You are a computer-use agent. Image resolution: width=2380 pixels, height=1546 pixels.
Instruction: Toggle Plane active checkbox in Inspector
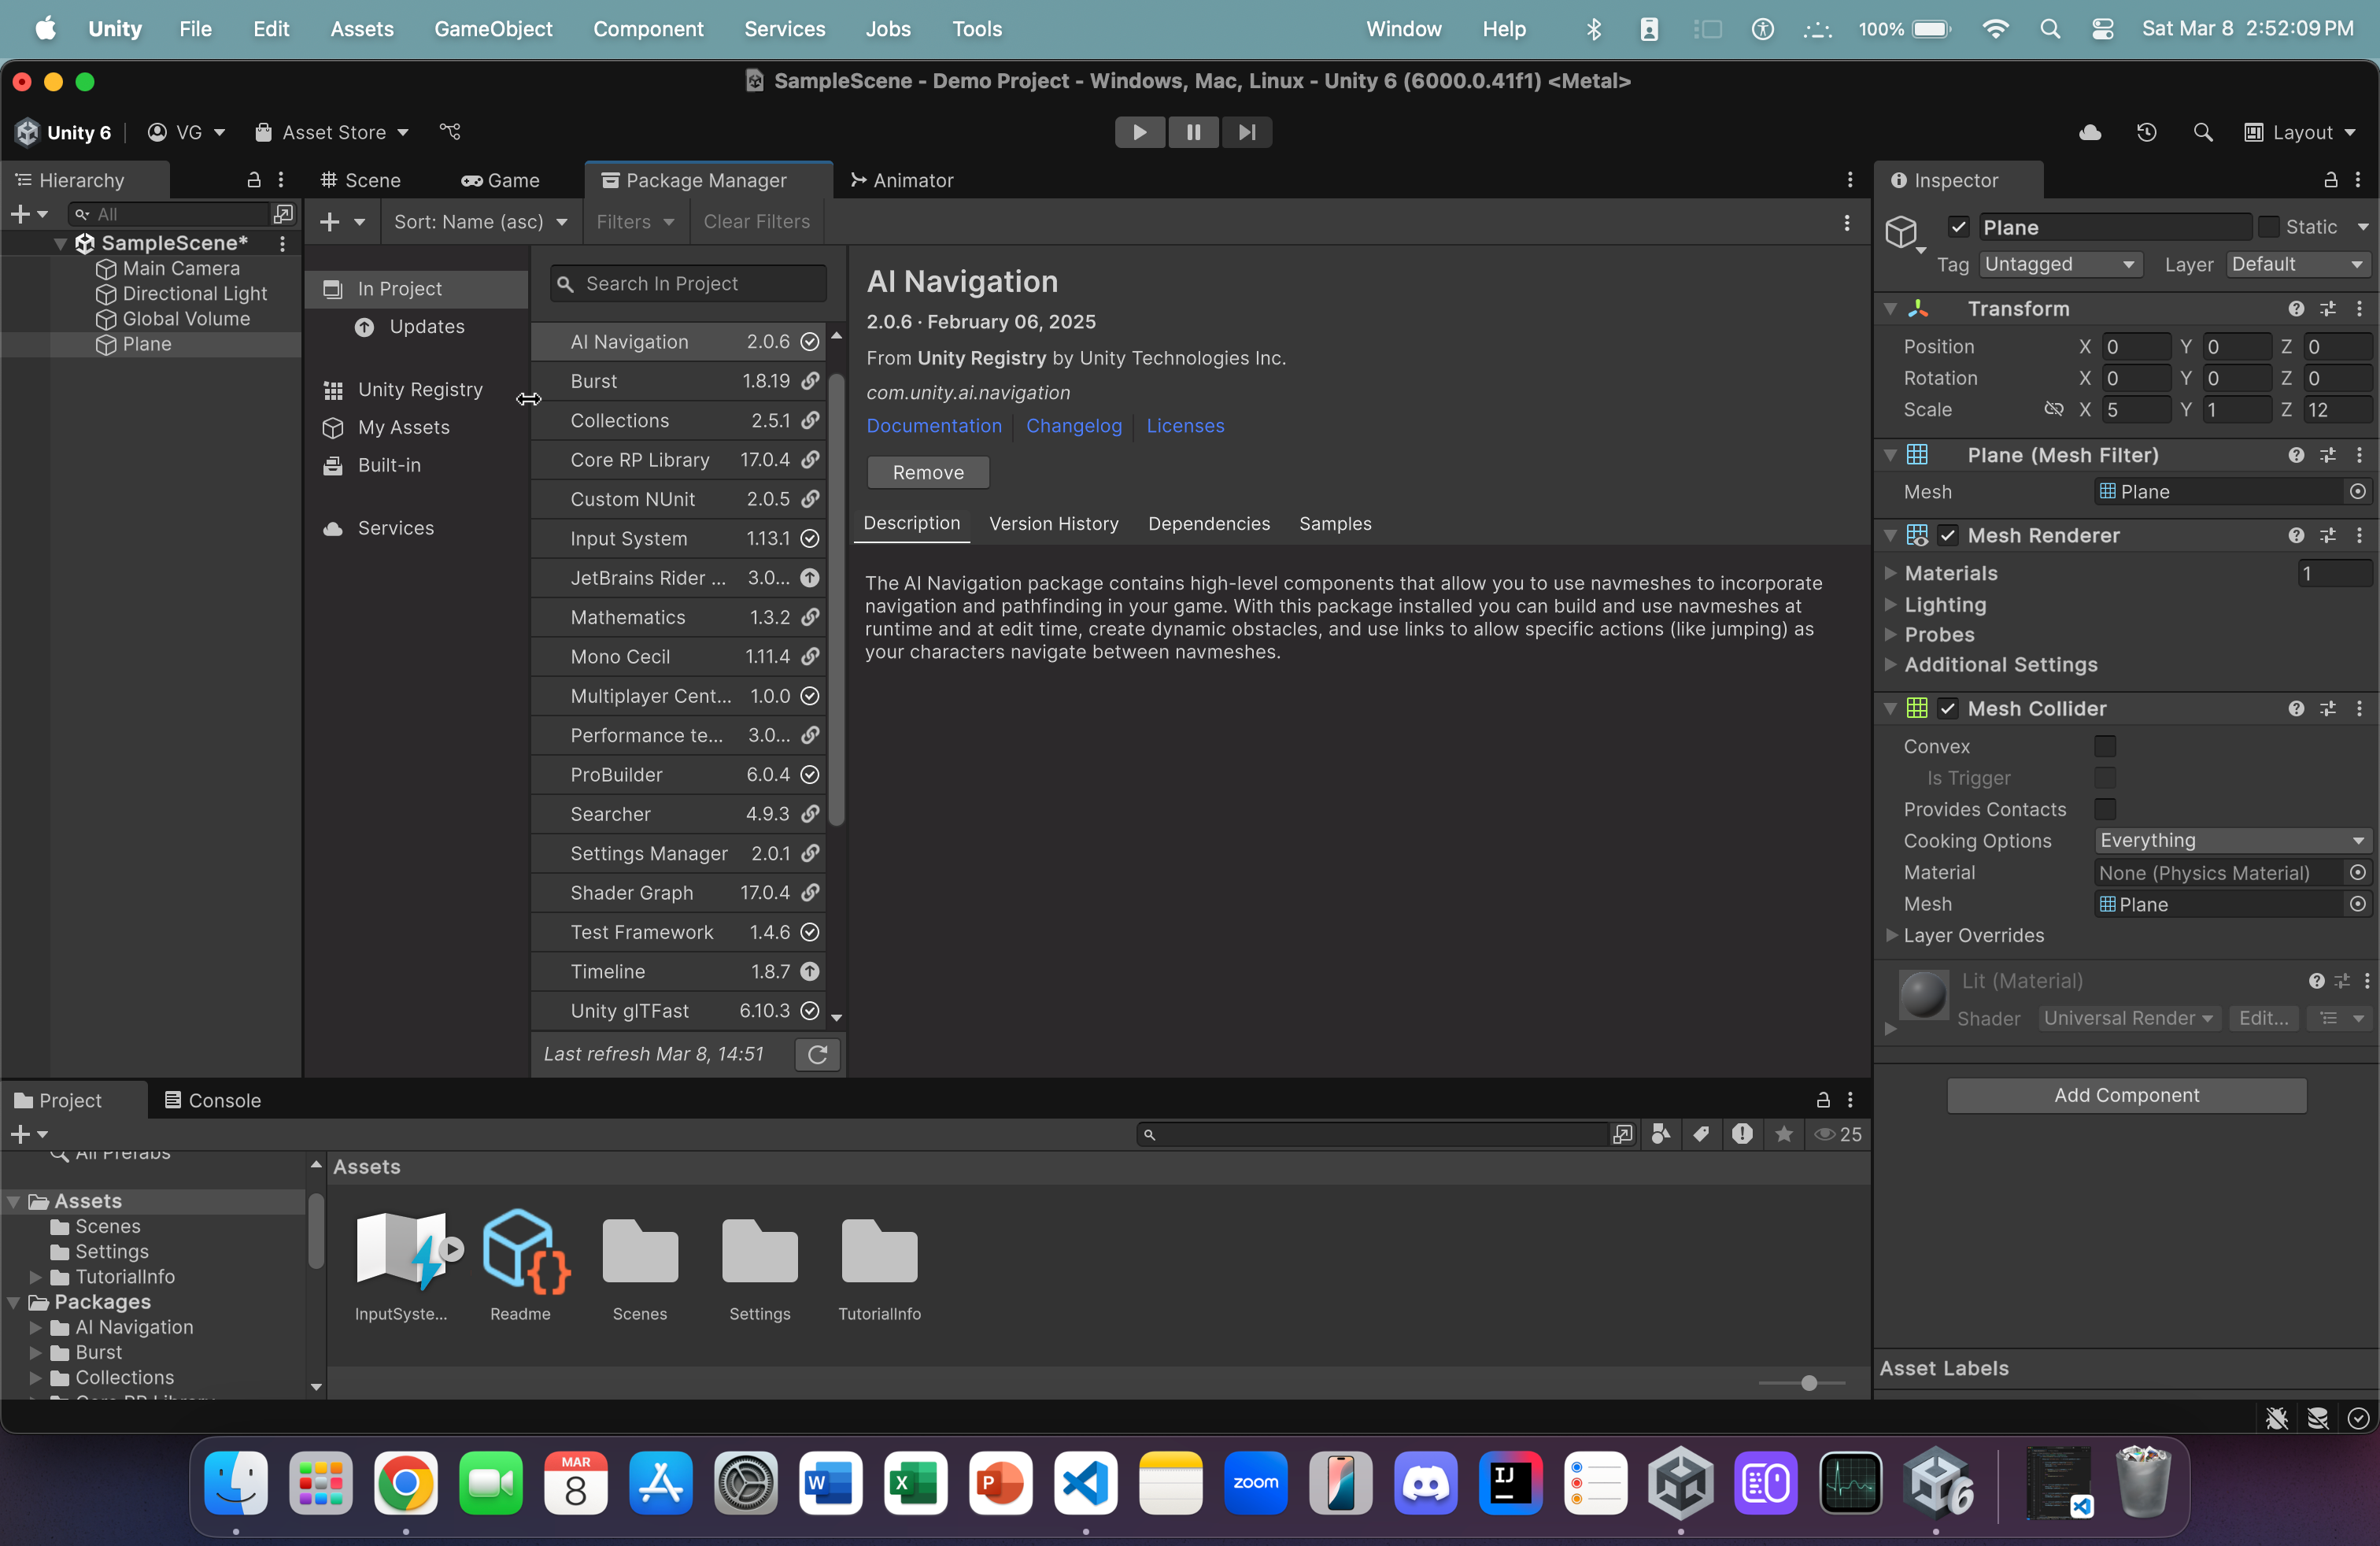(1958, 227)
